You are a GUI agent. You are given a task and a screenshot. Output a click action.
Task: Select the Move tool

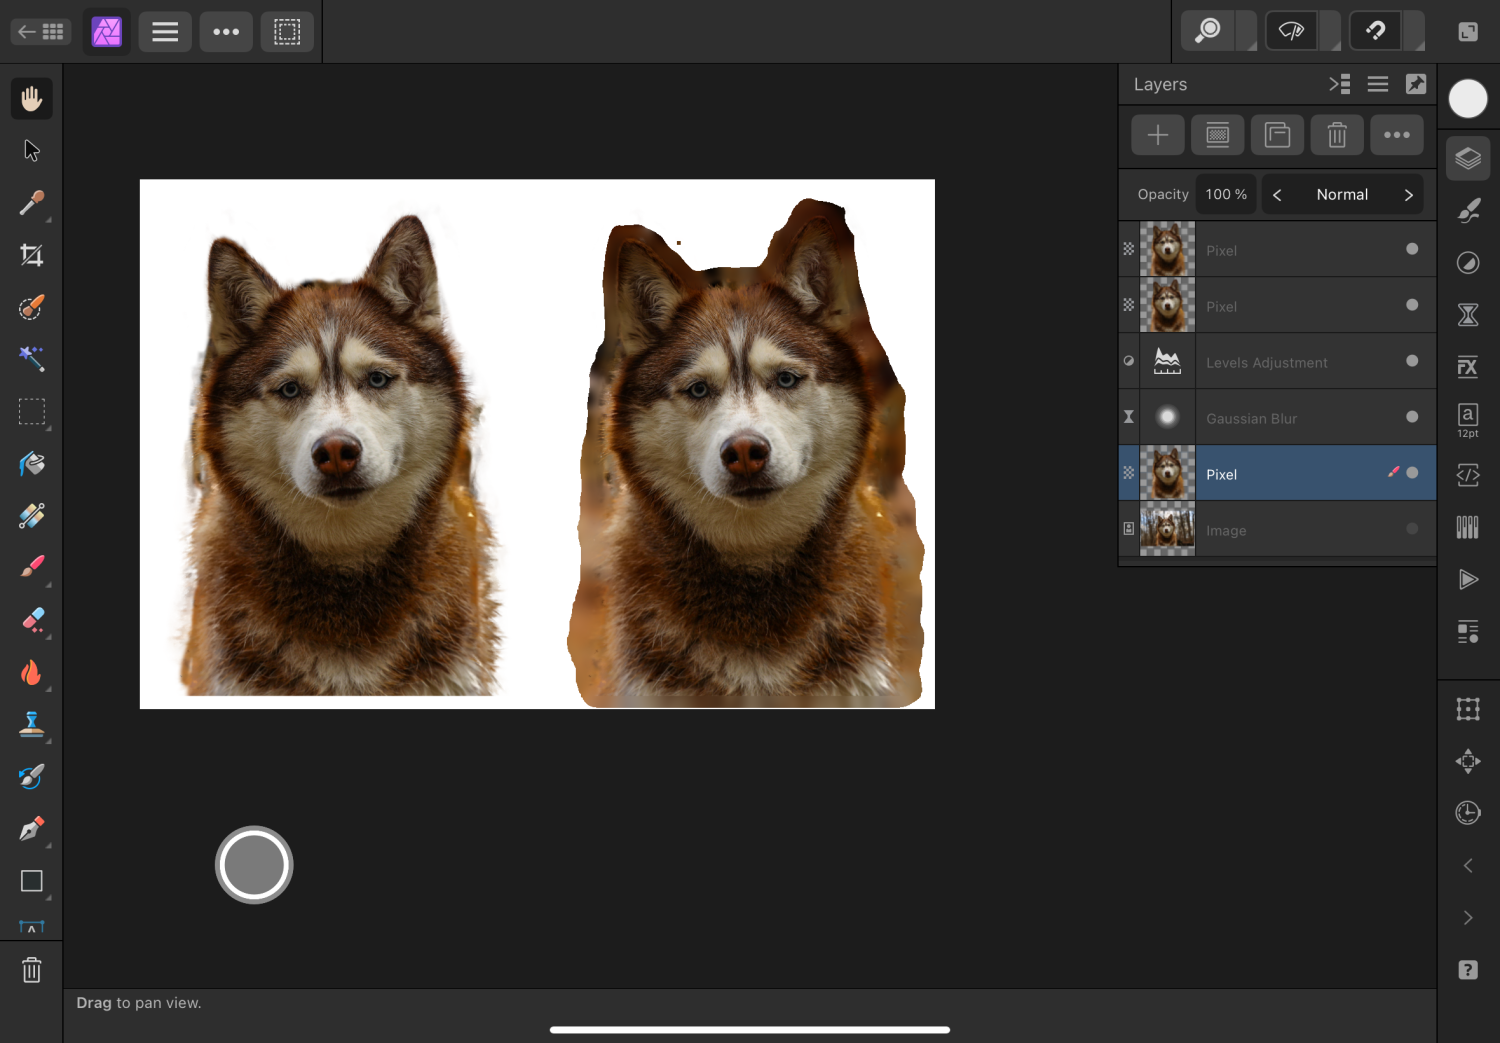(x=31, y=149)
